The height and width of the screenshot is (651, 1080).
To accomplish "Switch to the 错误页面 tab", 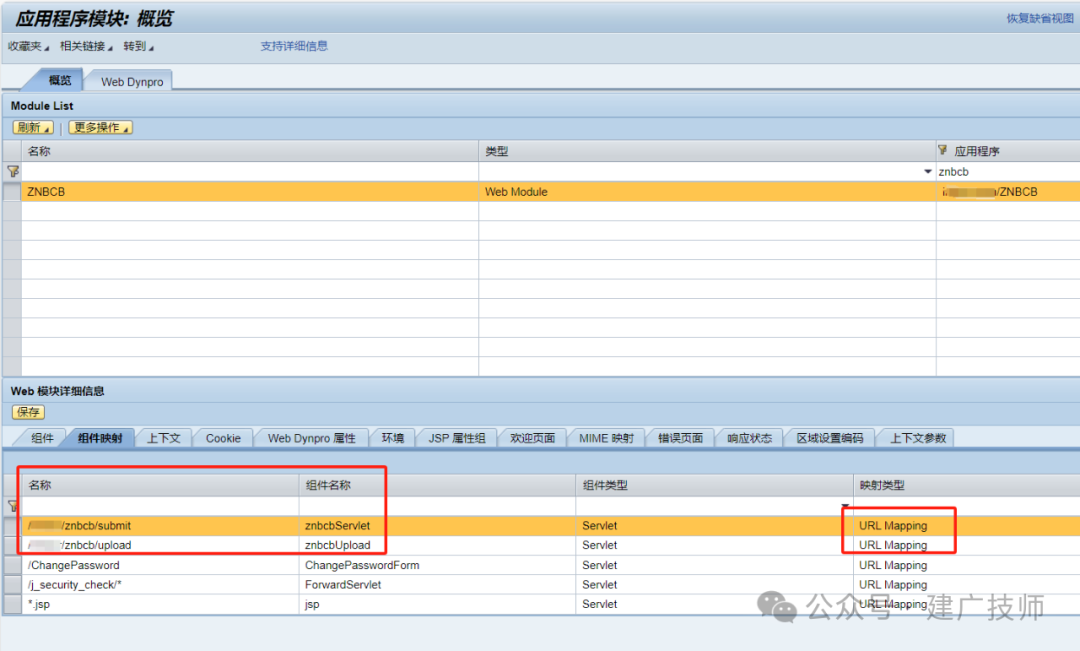I will coord(681,438).
